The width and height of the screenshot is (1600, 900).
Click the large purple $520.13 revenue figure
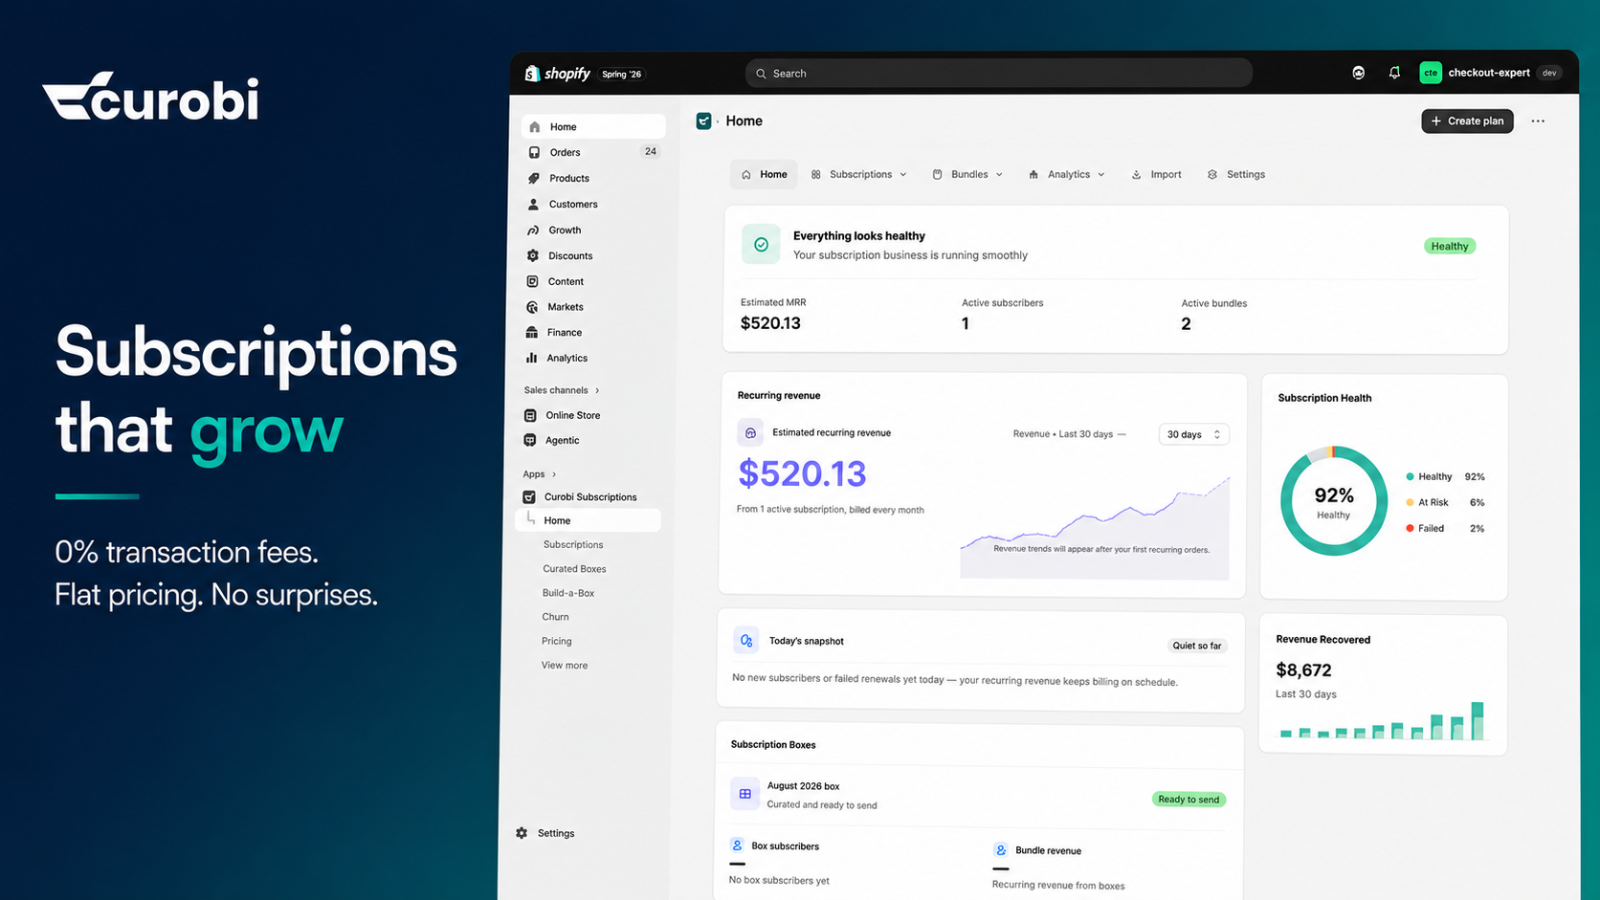click(x=802, y=474)
